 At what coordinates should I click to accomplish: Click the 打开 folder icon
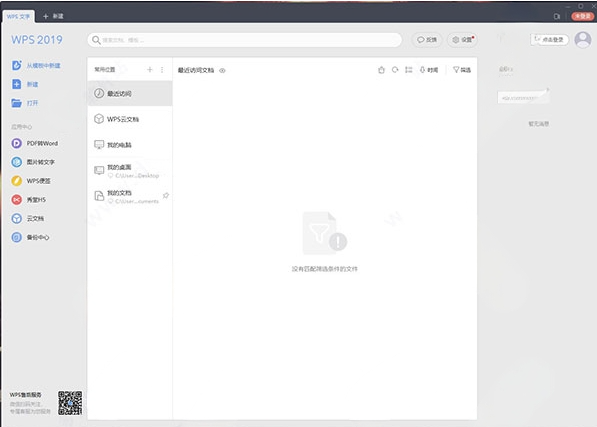click(16, 103)
